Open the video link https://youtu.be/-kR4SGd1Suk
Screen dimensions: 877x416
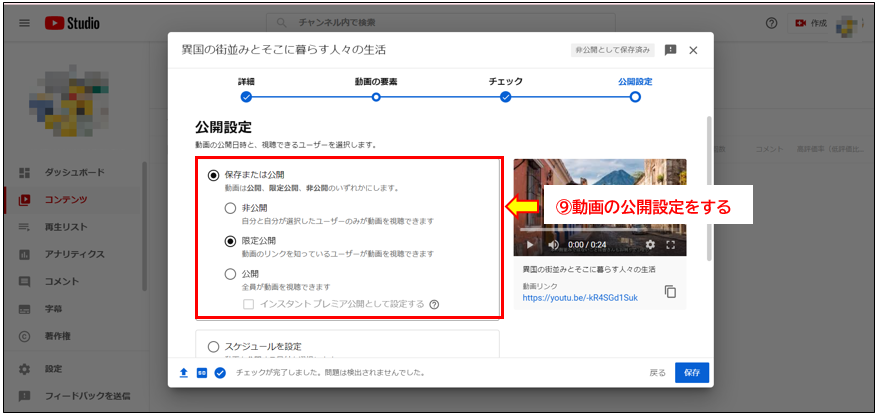(x=580, y=298)
